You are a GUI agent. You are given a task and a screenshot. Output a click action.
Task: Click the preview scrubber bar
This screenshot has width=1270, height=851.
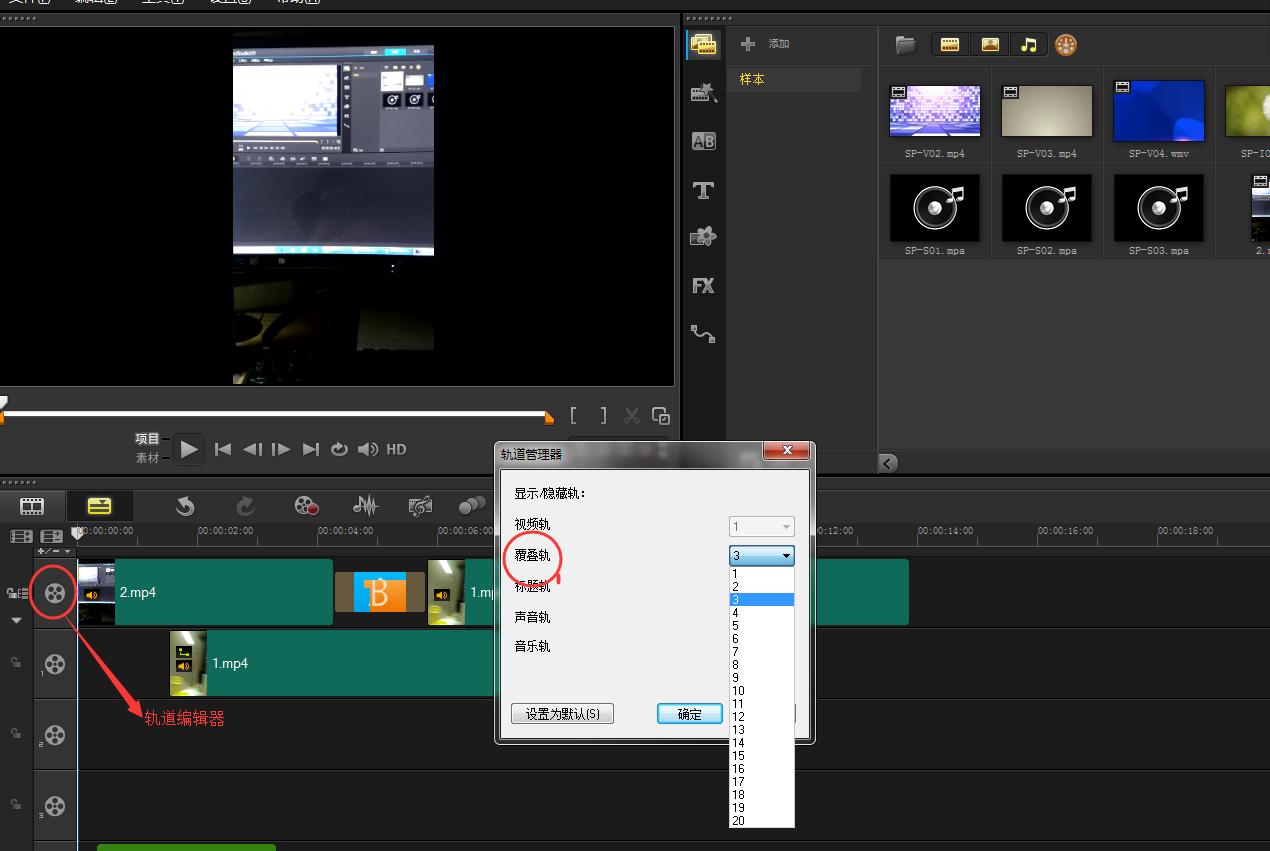[275, 413]
